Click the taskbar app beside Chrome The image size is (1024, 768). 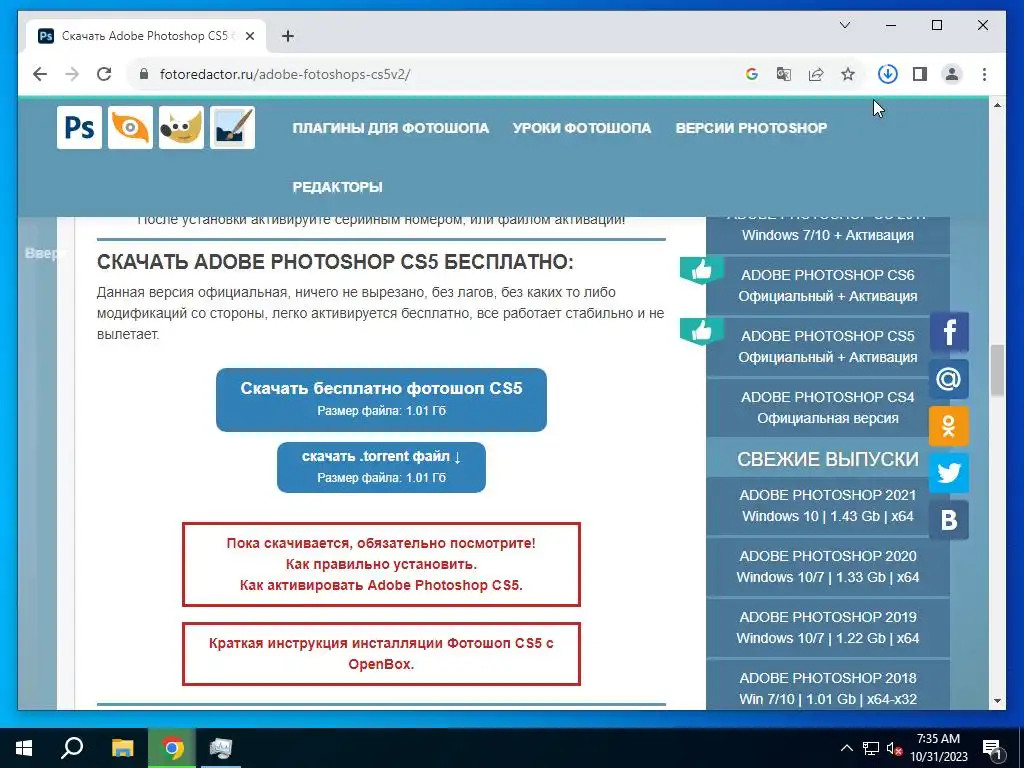click(221, 748)
